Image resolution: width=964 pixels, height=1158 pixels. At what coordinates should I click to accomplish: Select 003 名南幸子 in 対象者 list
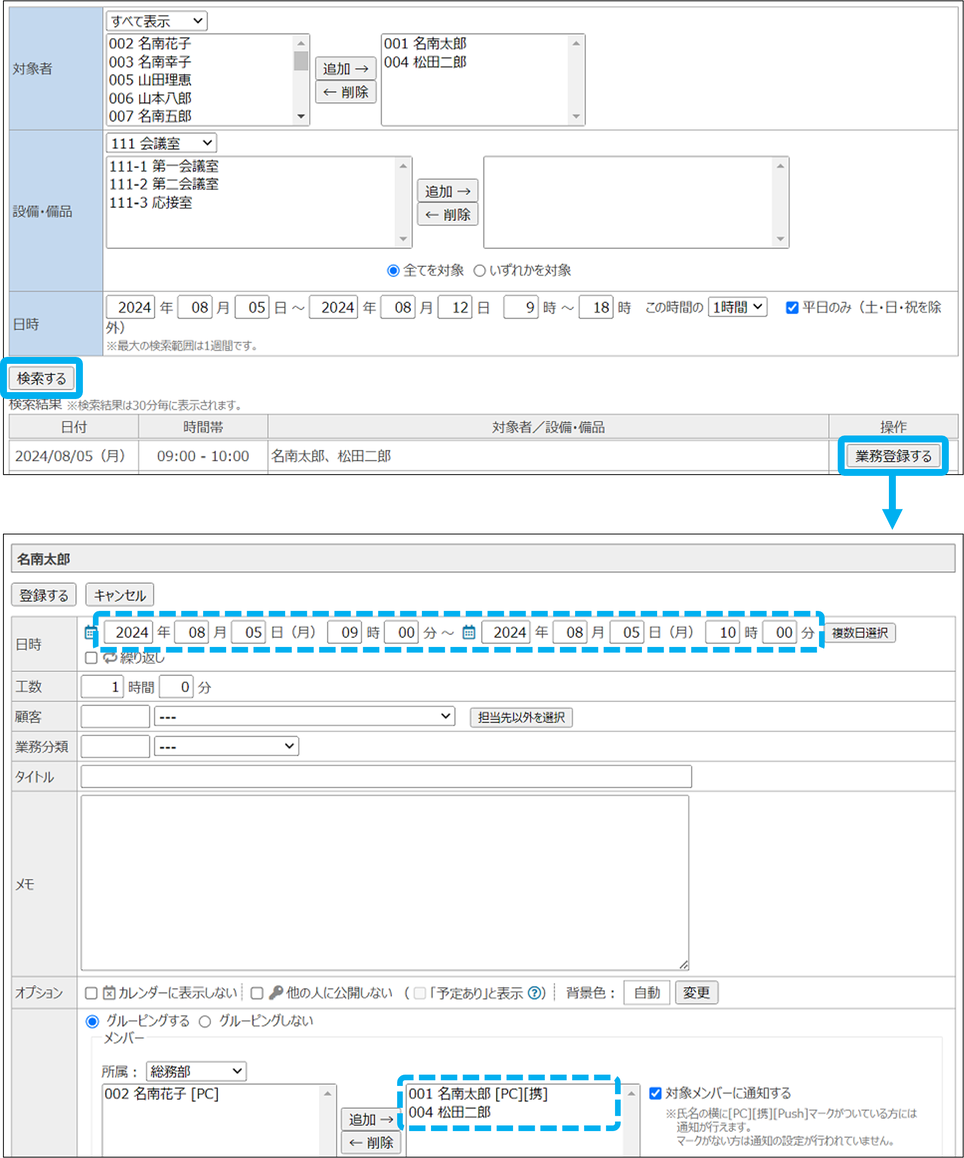(151, 62)
